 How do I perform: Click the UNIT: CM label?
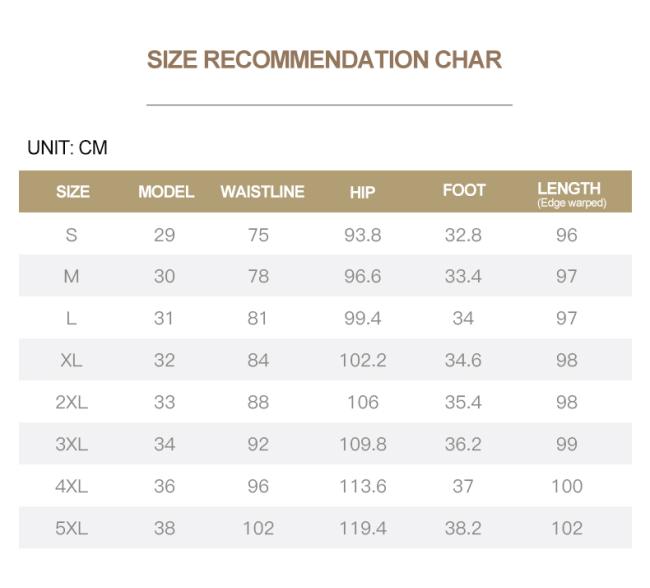[x=68, y=148]
